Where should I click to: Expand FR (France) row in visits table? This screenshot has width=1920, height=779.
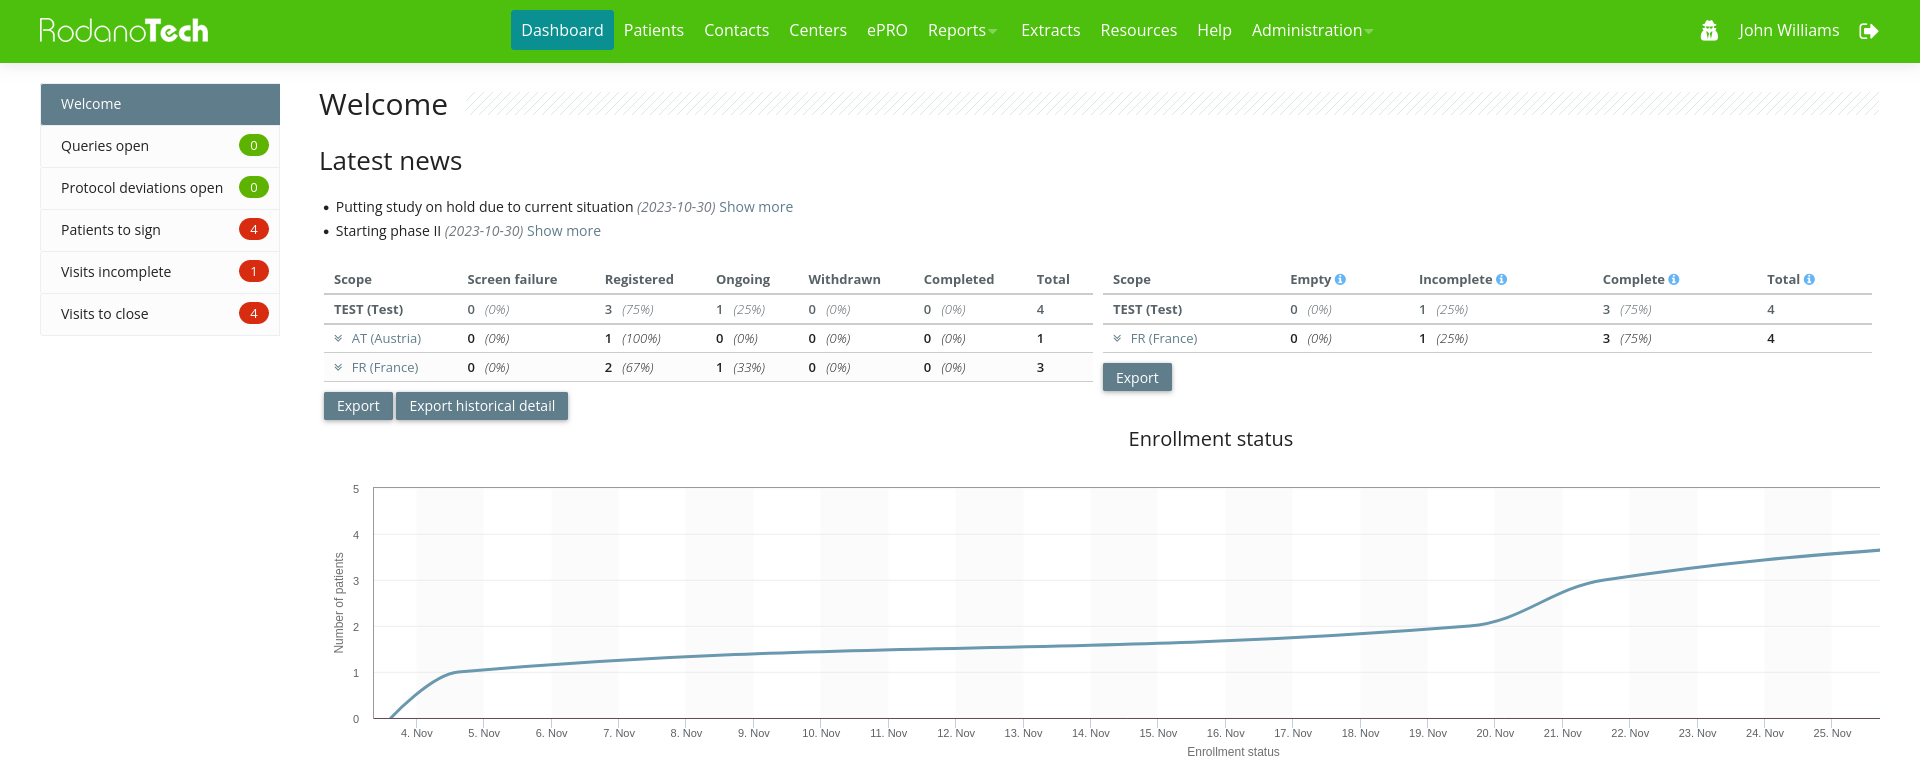click(1118, 339)
